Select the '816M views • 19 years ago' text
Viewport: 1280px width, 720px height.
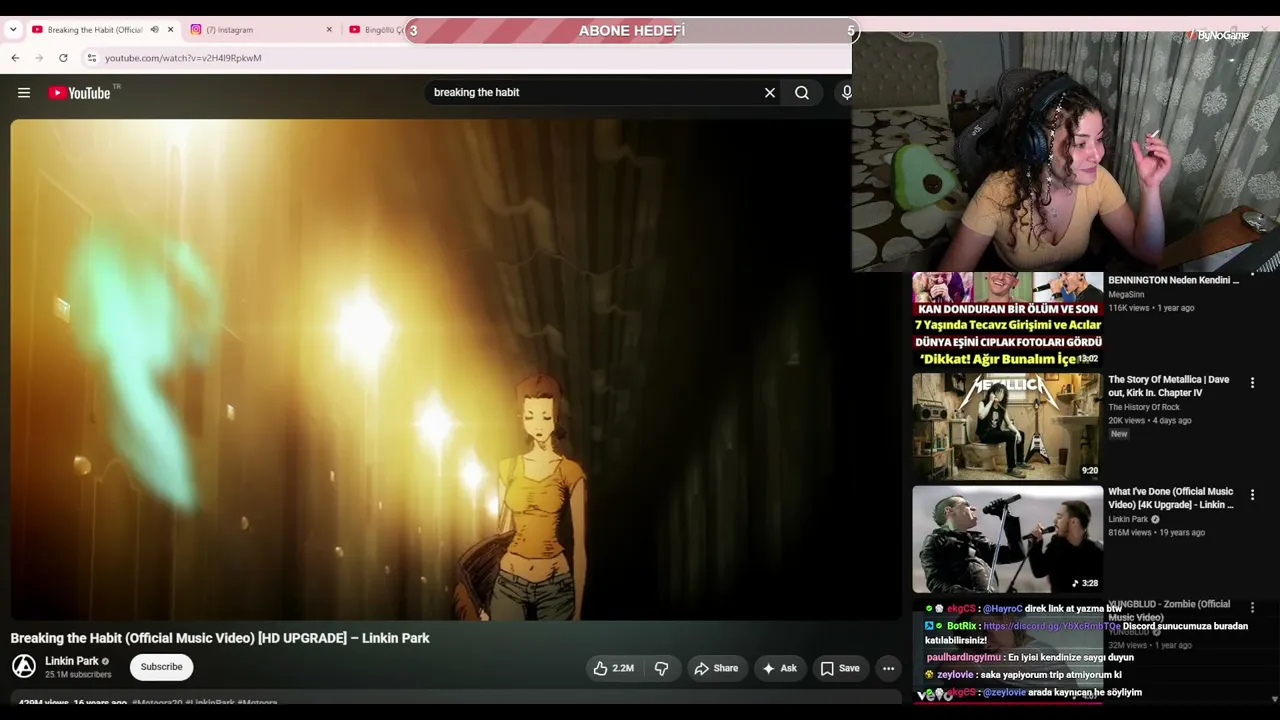pyautogui.click(x=1156, y=533)
